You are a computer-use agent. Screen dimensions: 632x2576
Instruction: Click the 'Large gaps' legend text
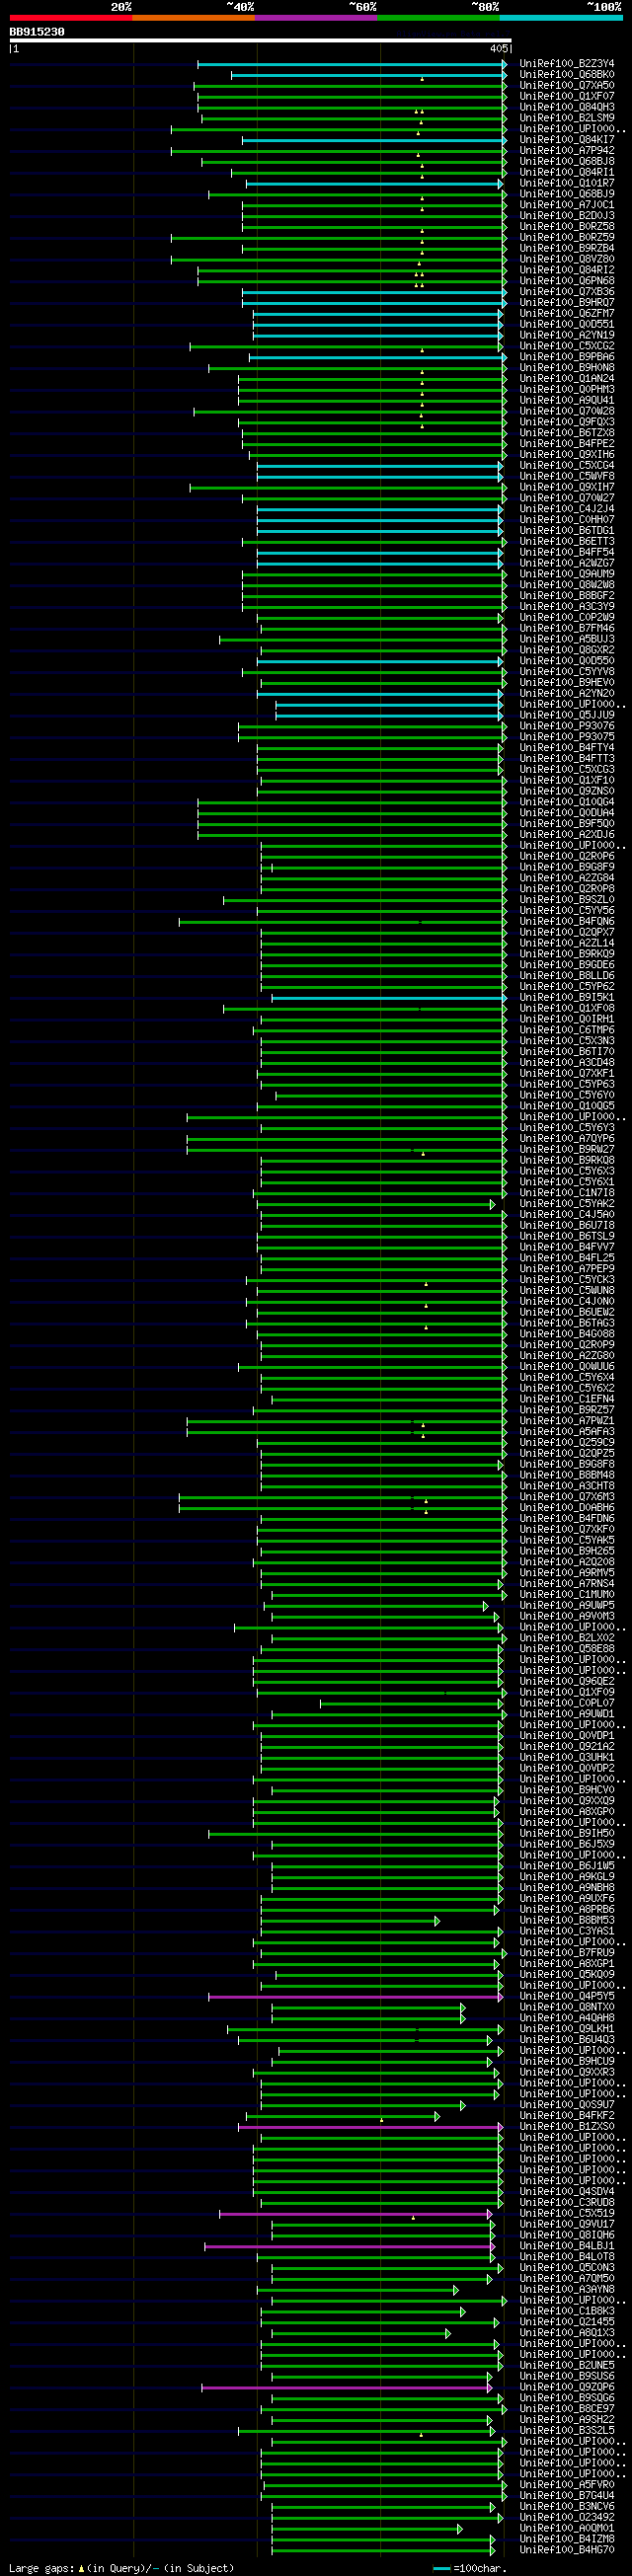pos(40,2568)
